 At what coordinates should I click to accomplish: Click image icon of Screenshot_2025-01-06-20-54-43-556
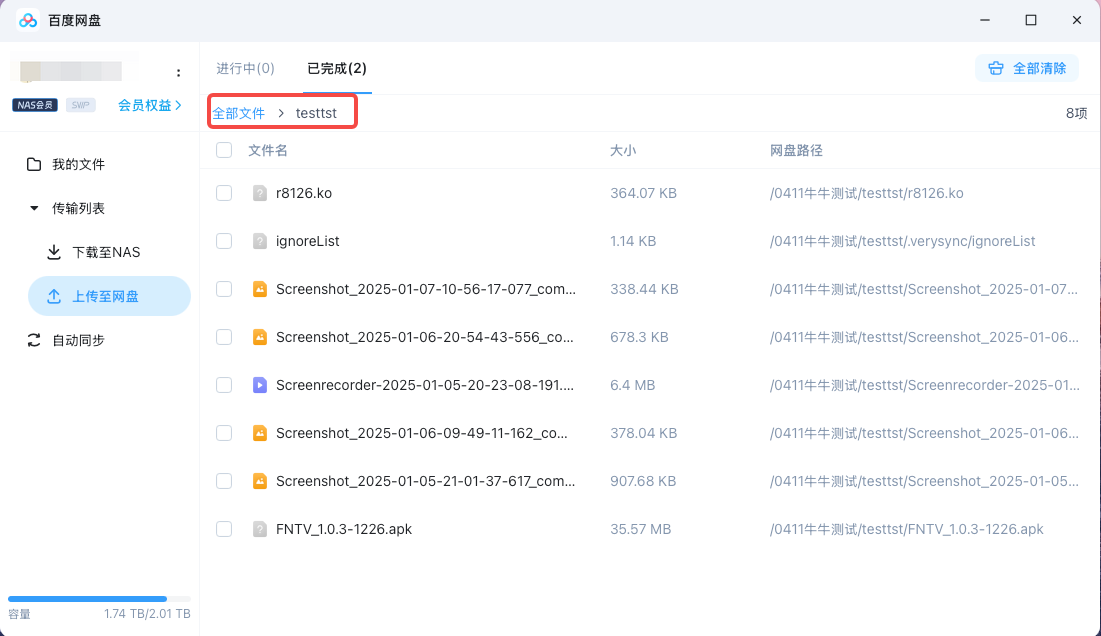(x=260, y=337)
